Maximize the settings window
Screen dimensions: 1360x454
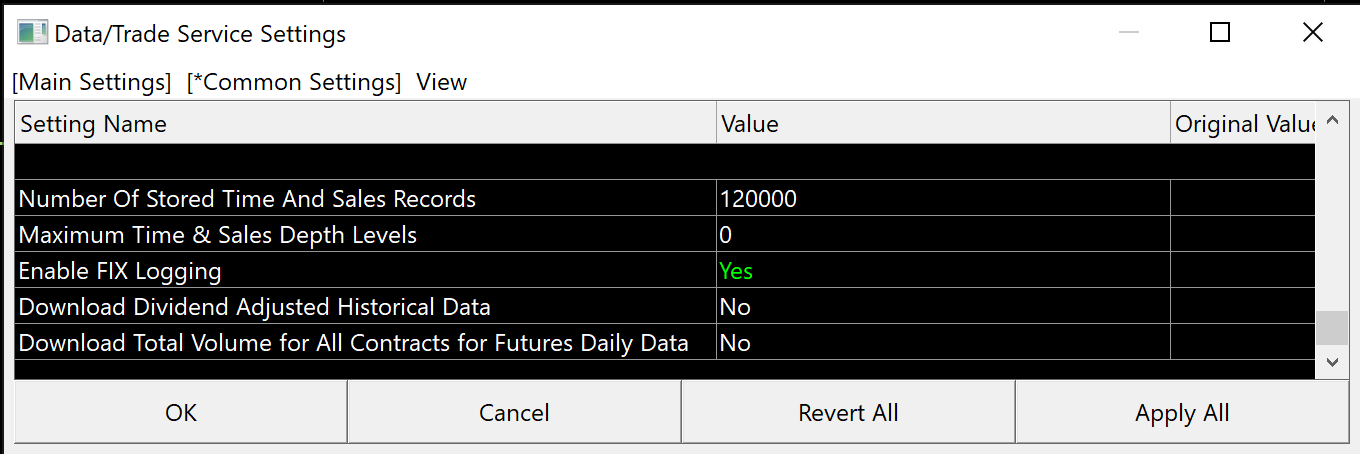[1220, 33]
